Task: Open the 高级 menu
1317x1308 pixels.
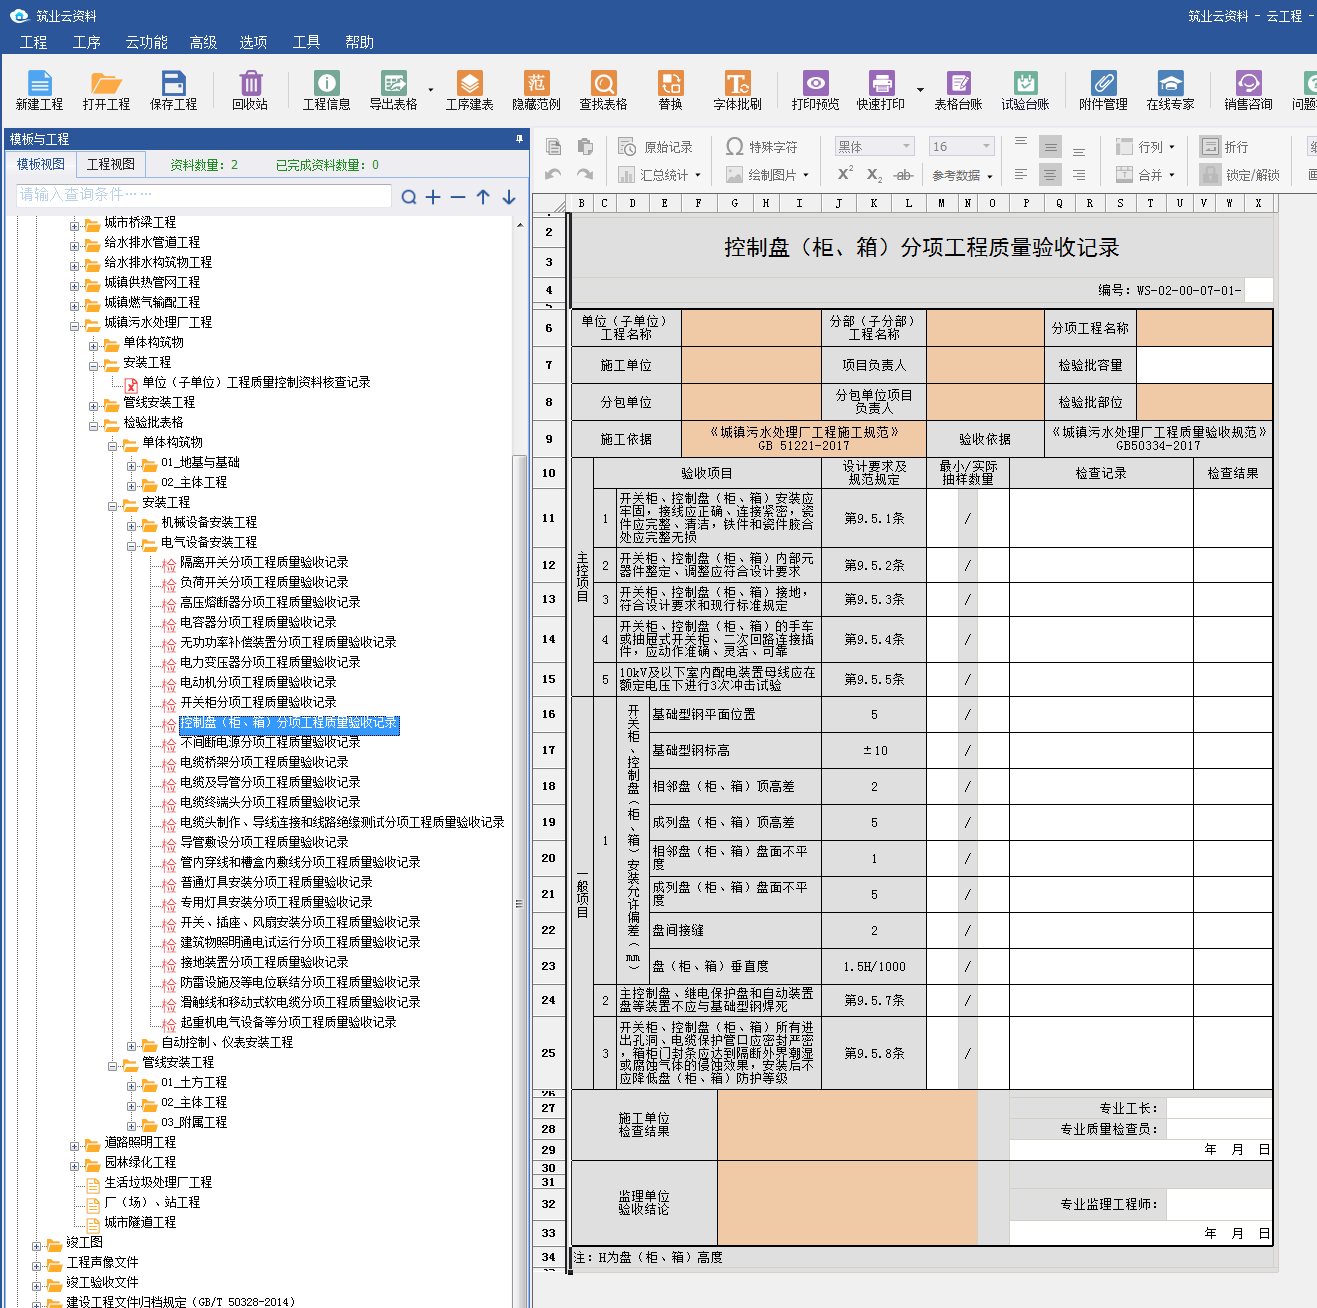Action: tap(203, 42)
